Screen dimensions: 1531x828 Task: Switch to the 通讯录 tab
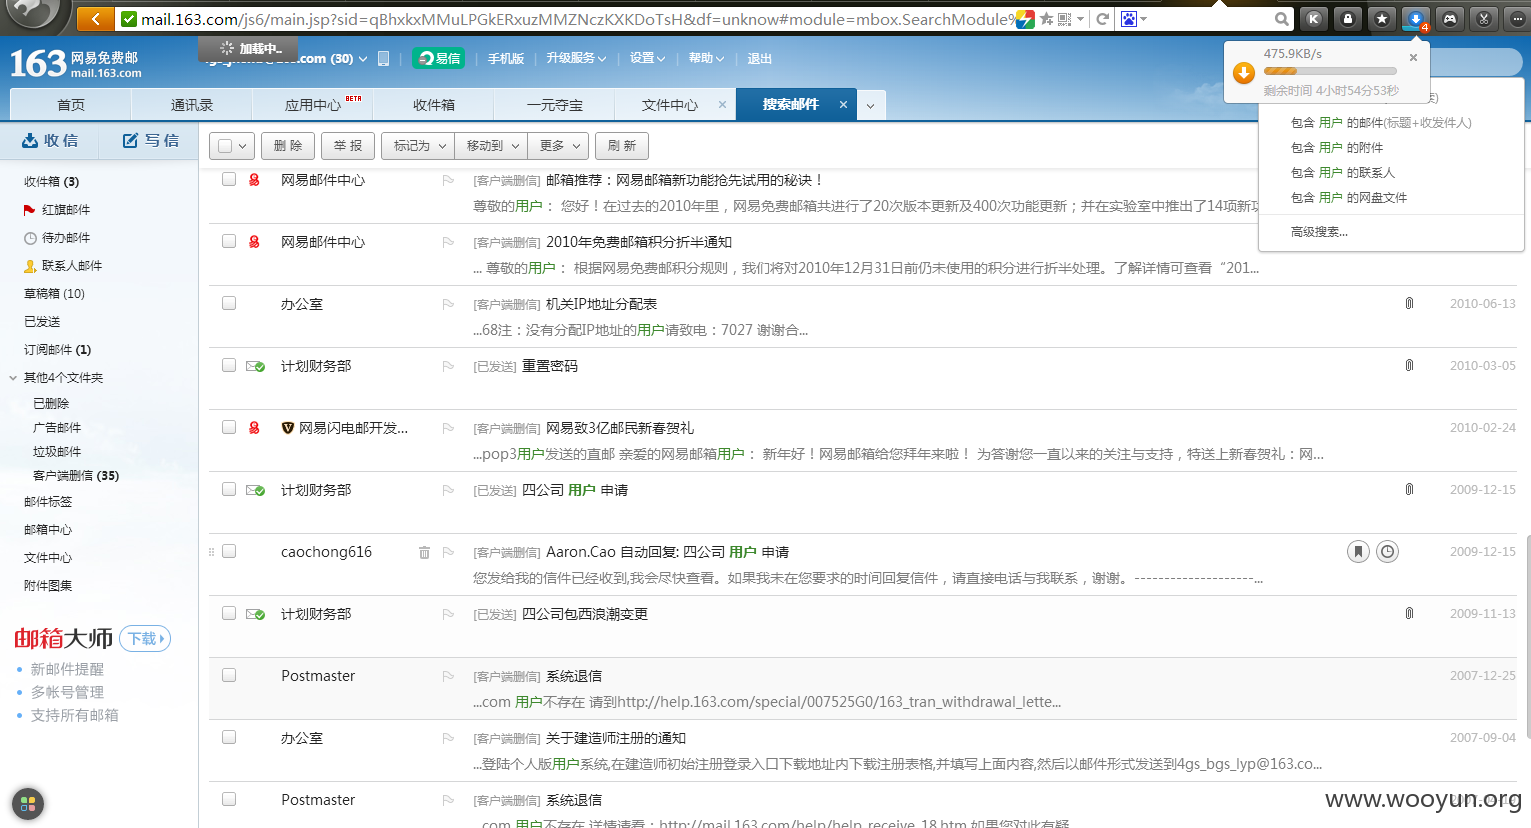[192, 105]
